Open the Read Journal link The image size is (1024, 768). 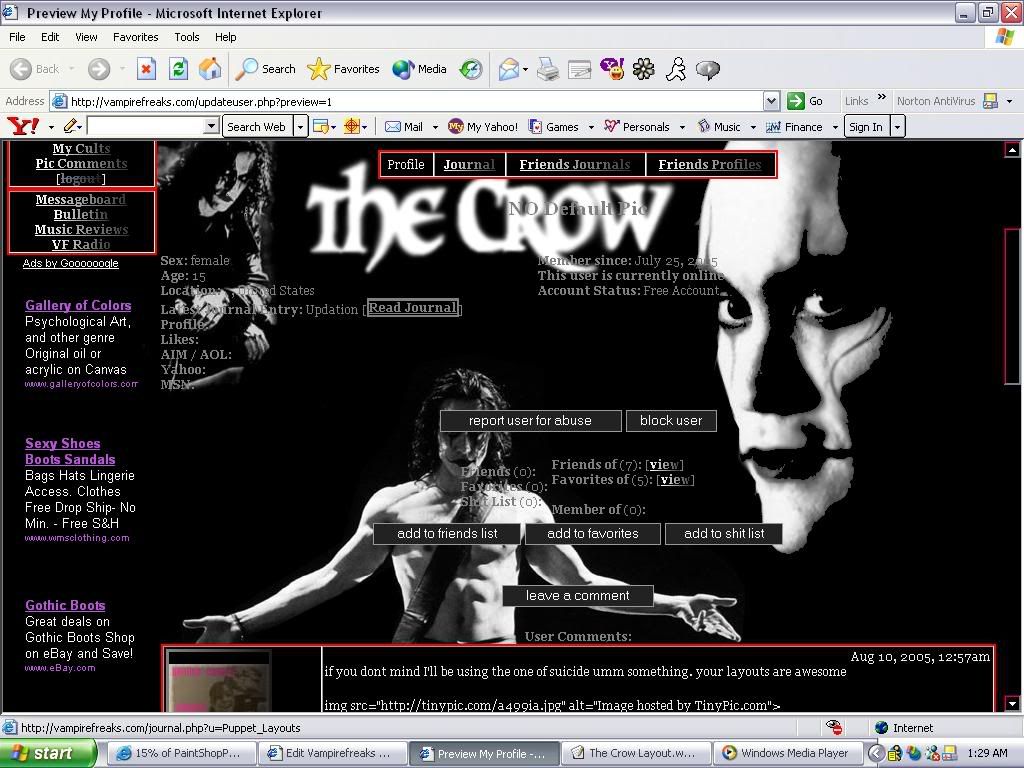pos(413,308)
